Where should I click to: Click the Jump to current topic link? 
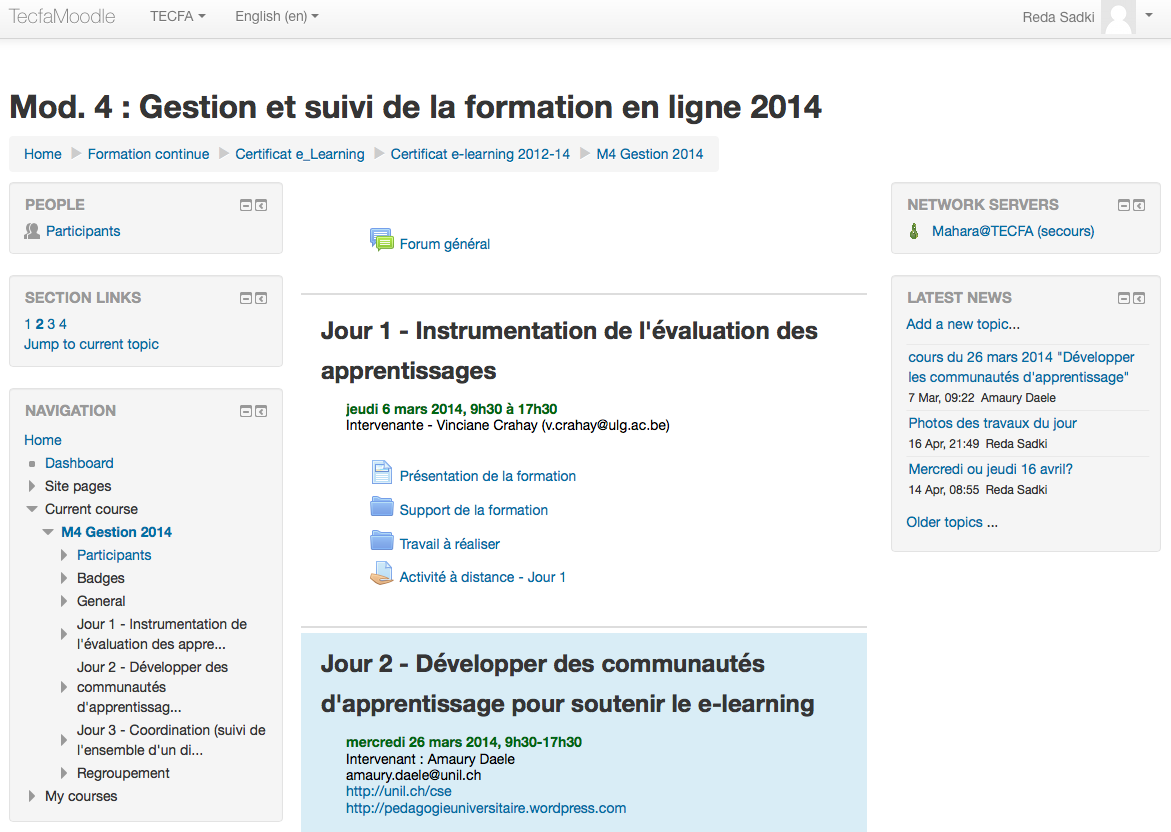(91, 344)
